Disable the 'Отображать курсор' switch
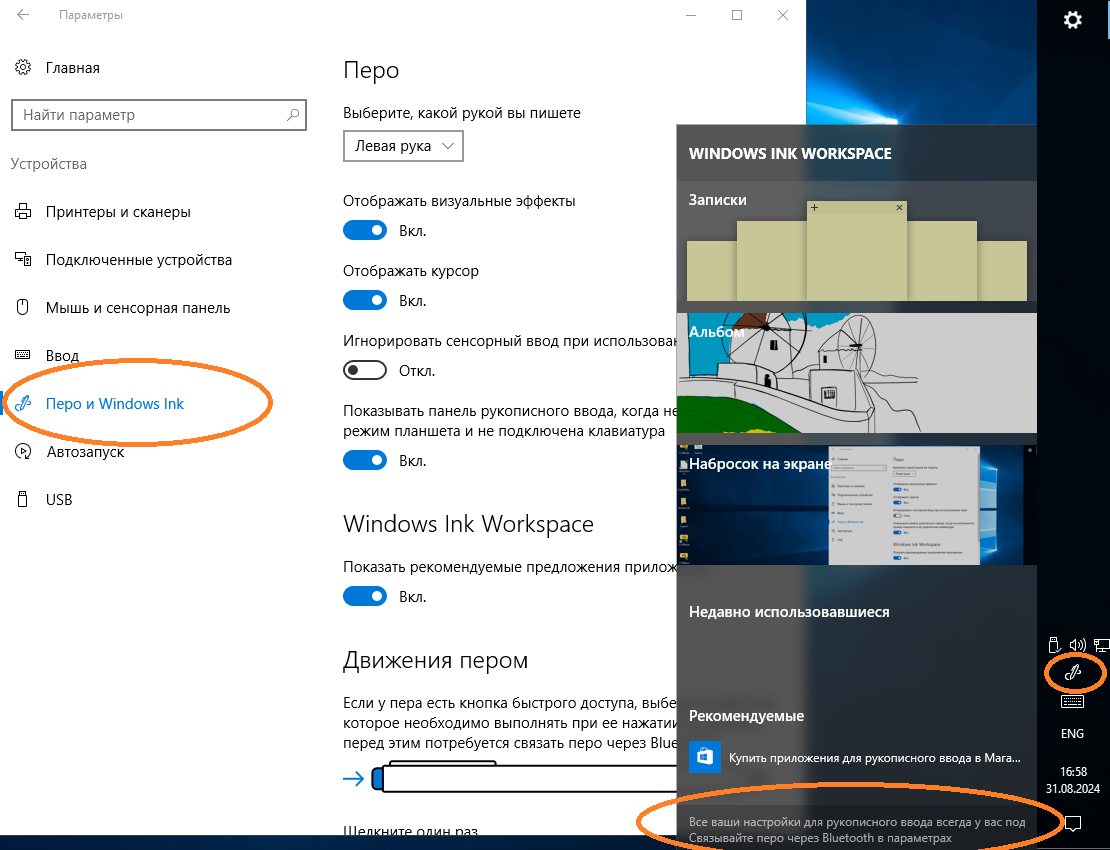 [x=364, y=300]
